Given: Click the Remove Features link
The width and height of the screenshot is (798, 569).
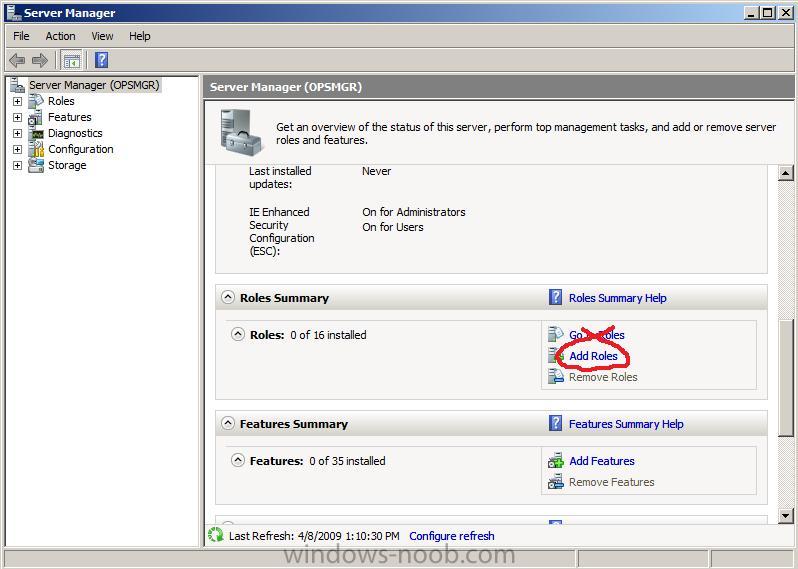Looking at the screenshot, I should pos(612,482).
